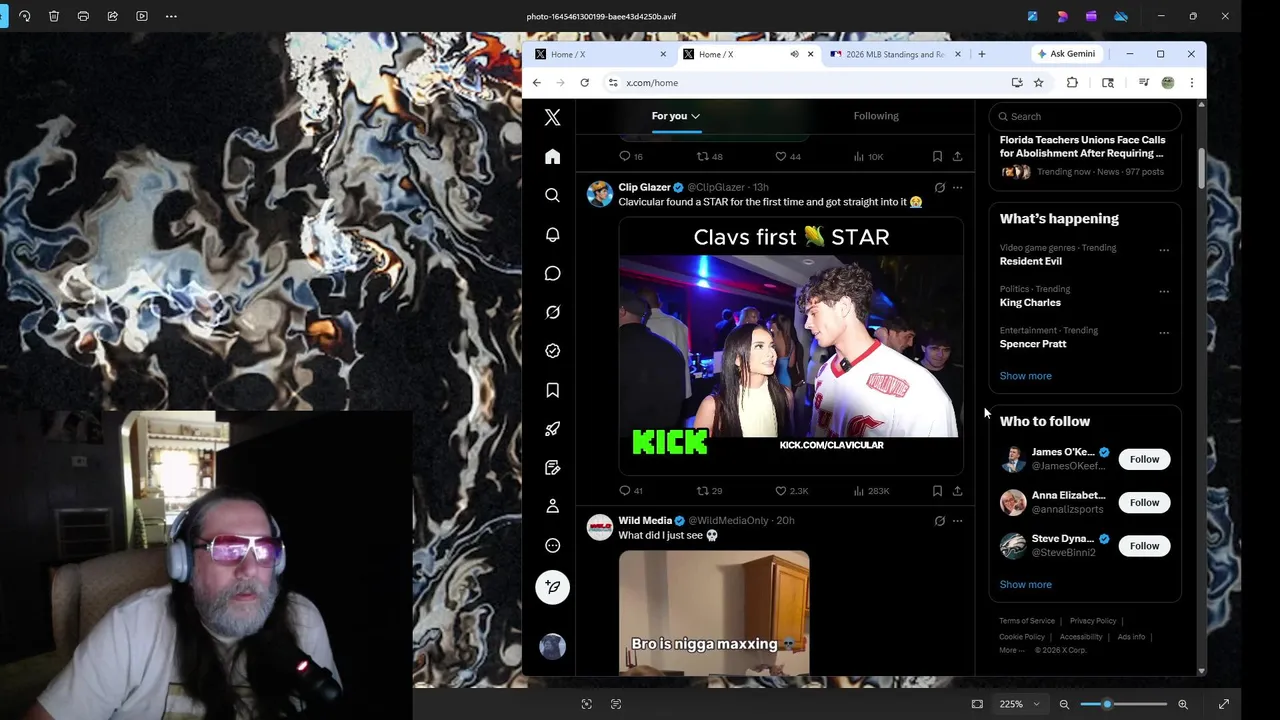Open Chat bubble icon in X sidebar
The height and width of the screenshot is (720, 1280).
[x=552, y=273]
